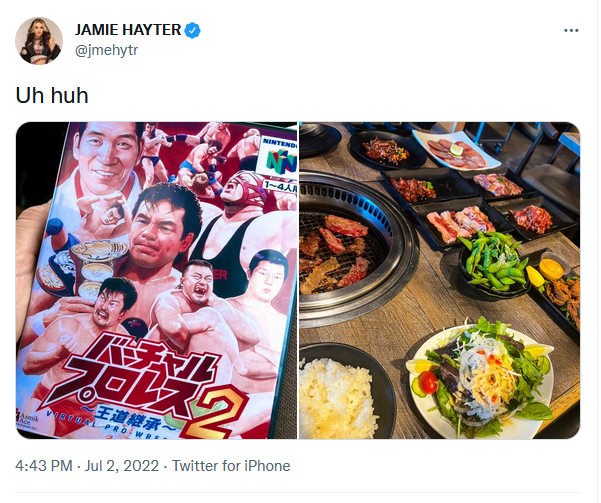Click the Nintendo 64 logo on game cover
The image size is (601, 503).
pyautogui.click(x=279, y=158)
